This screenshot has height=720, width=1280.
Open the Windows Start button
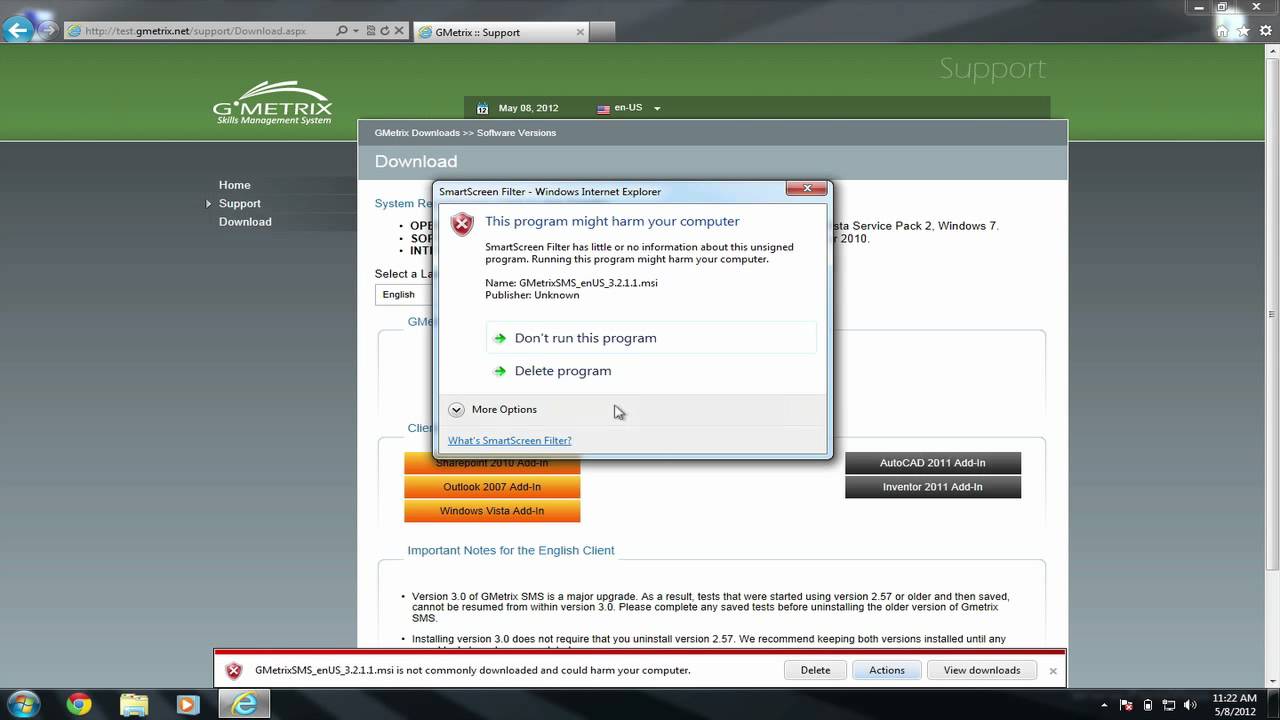click(22, 704)
